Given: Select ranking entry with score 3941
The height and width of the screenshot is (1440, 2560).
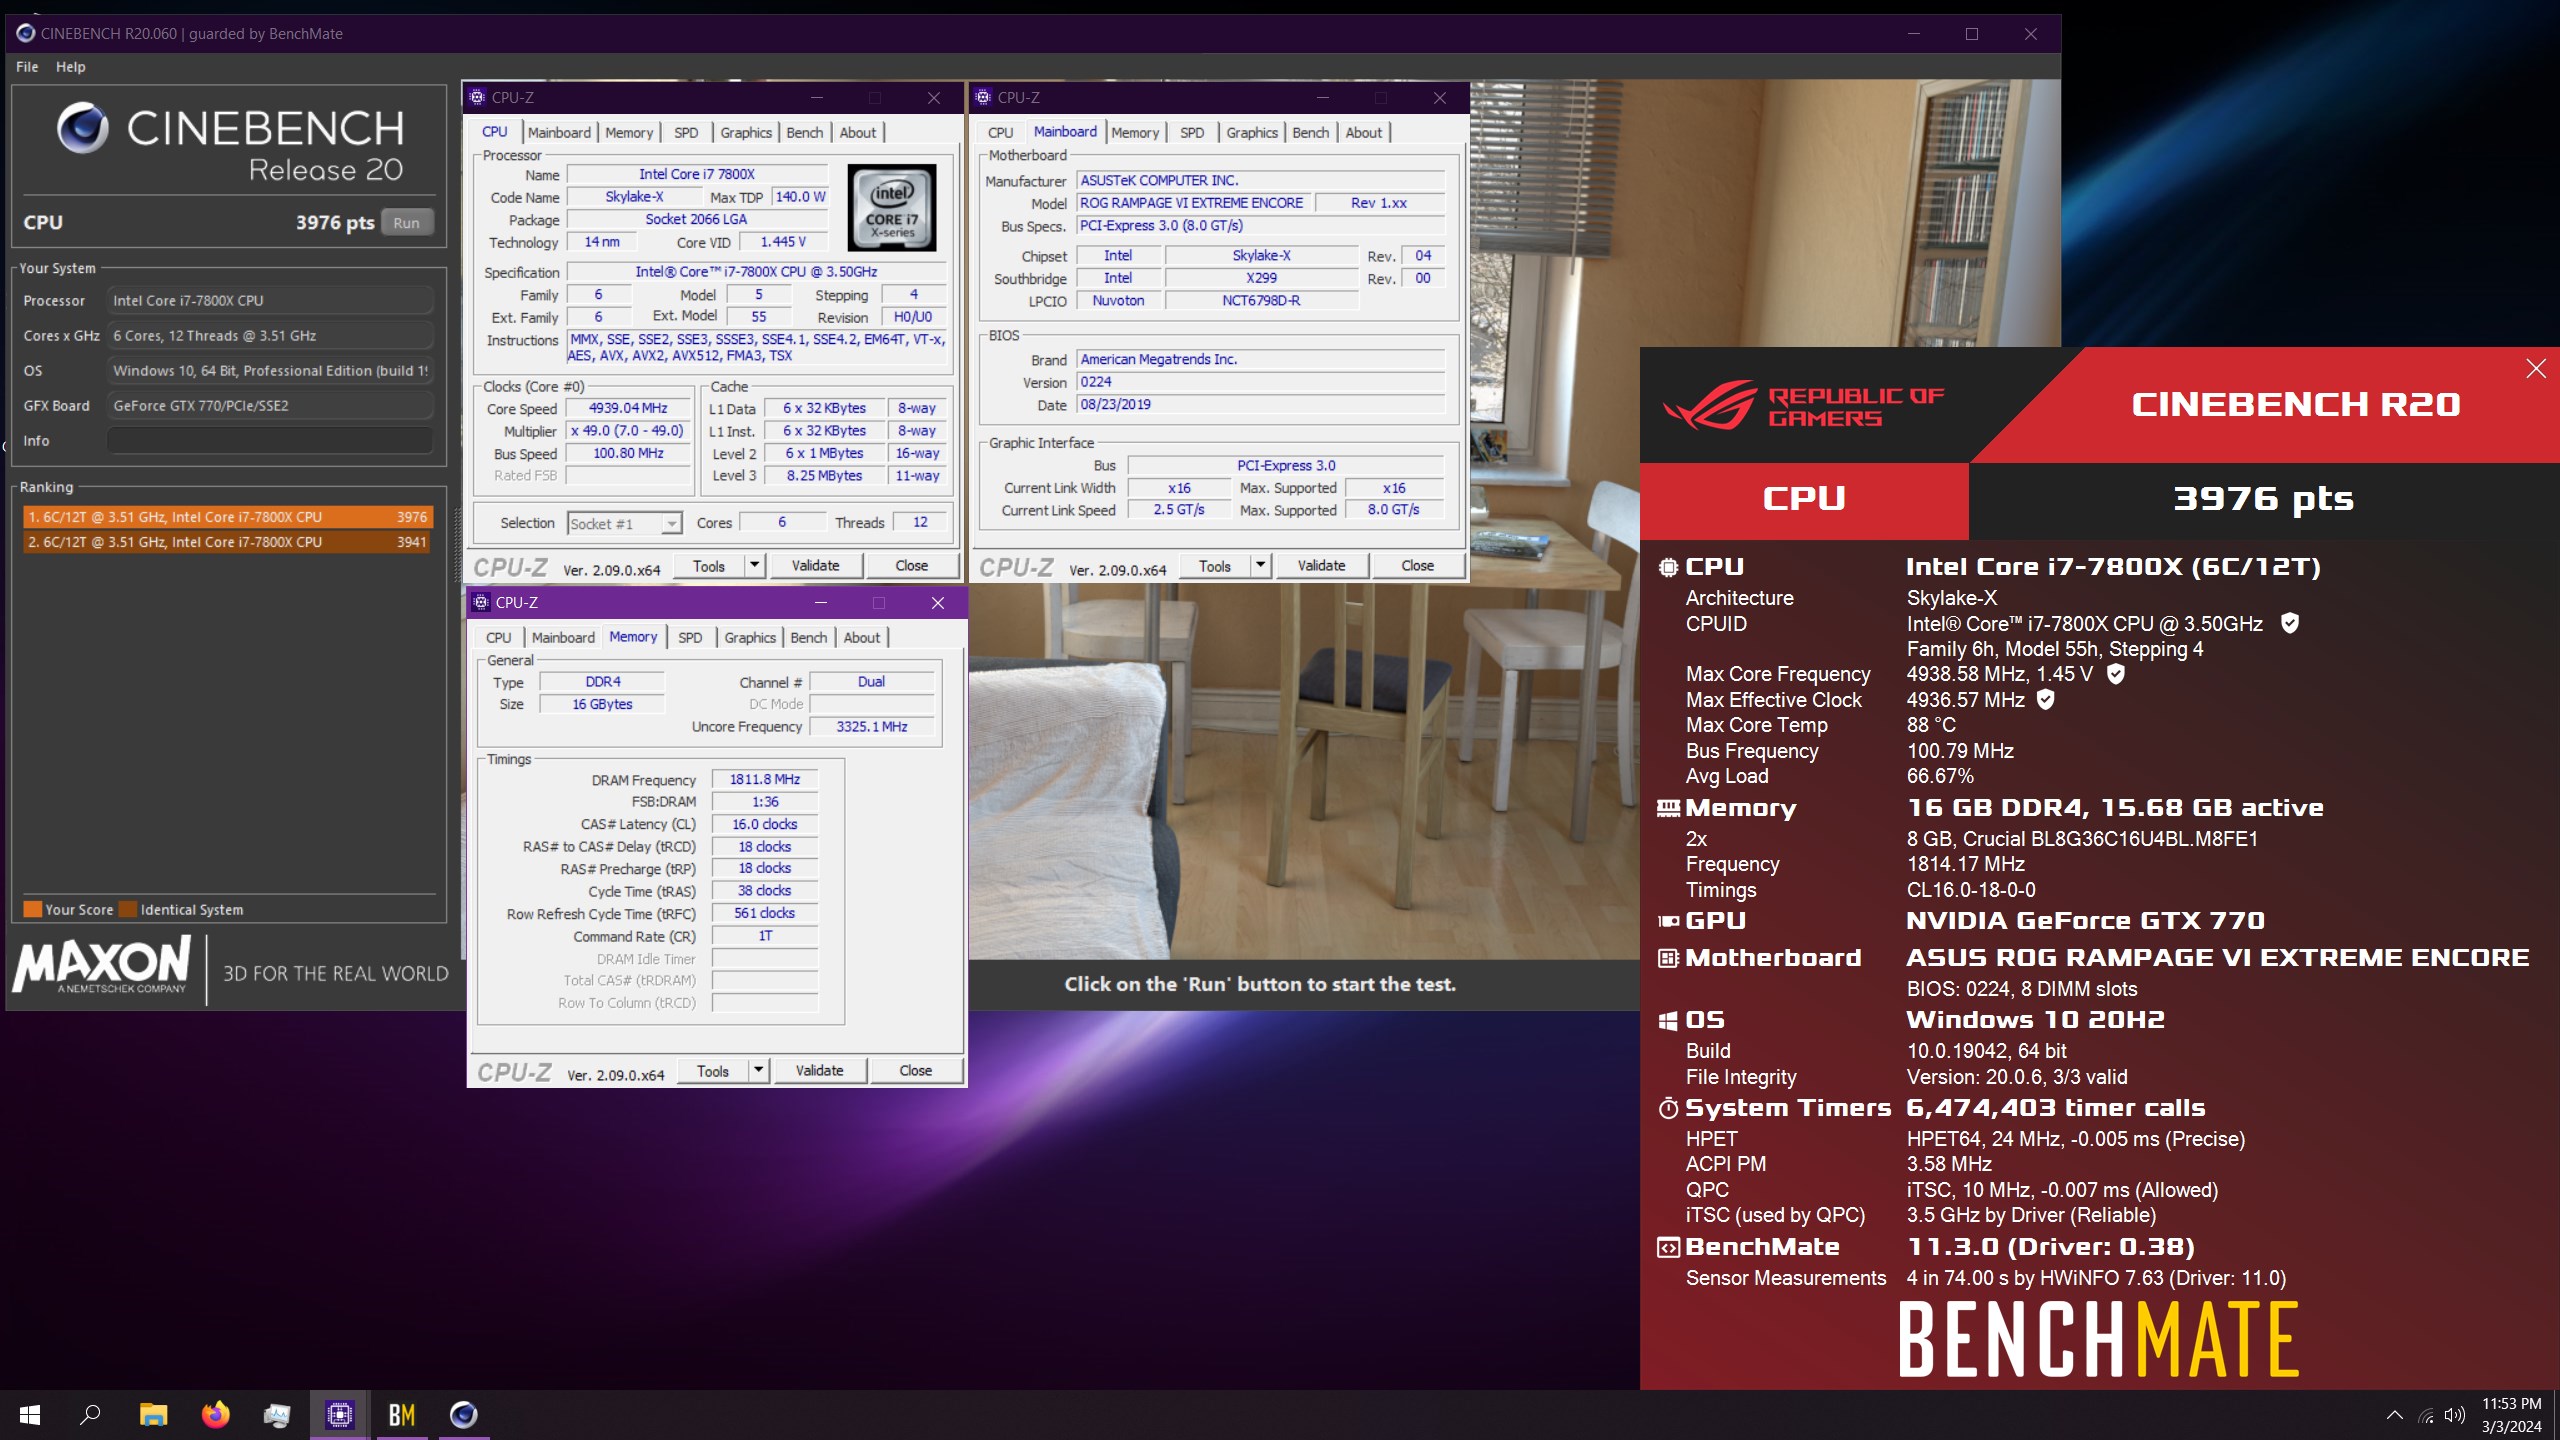Looking at the screenshot, I should coord(228,542).
